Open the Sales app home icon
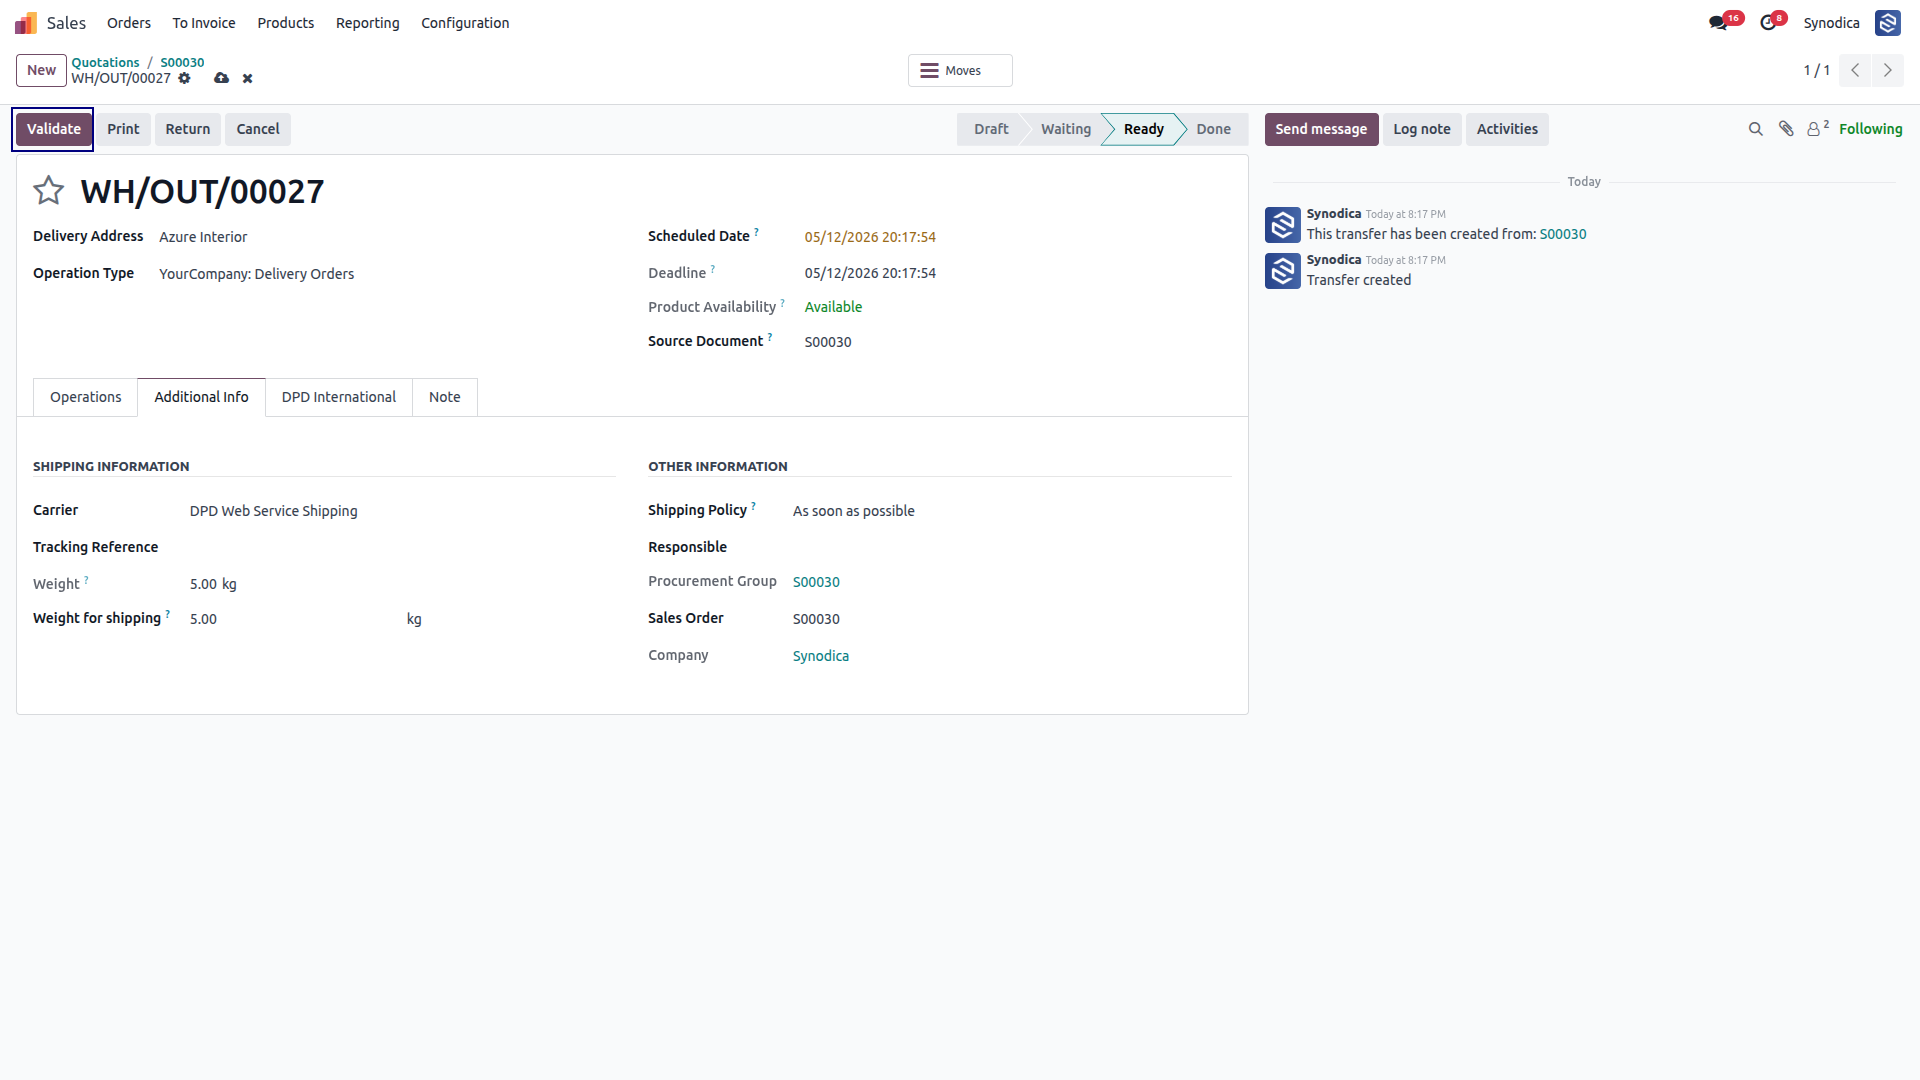Viewport: 1920px width, 1080px height. pos(26,22)
